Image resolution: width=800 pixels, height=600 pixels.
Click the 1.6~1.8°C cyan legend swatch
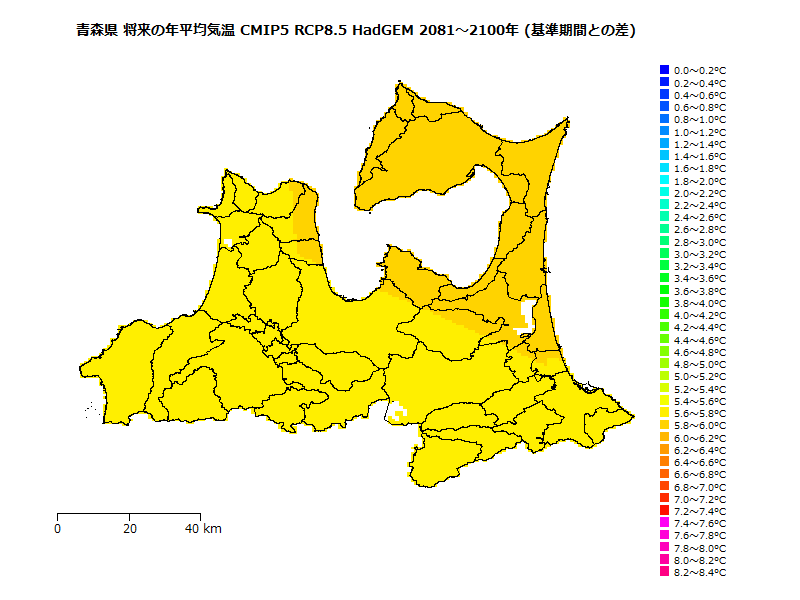pos(664,167)
